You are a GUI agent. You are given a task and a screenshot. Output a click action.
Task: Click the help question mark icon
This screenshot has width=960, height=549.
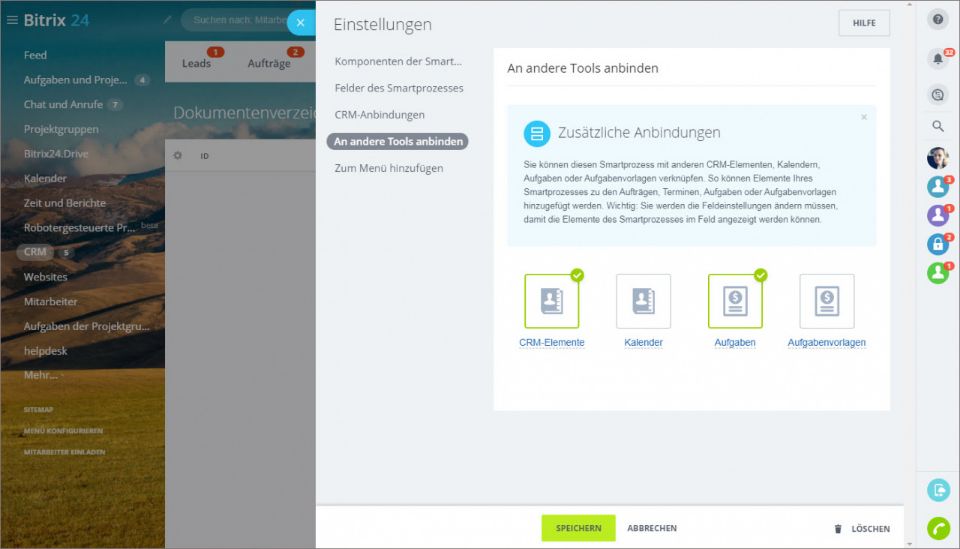(937, 19)
